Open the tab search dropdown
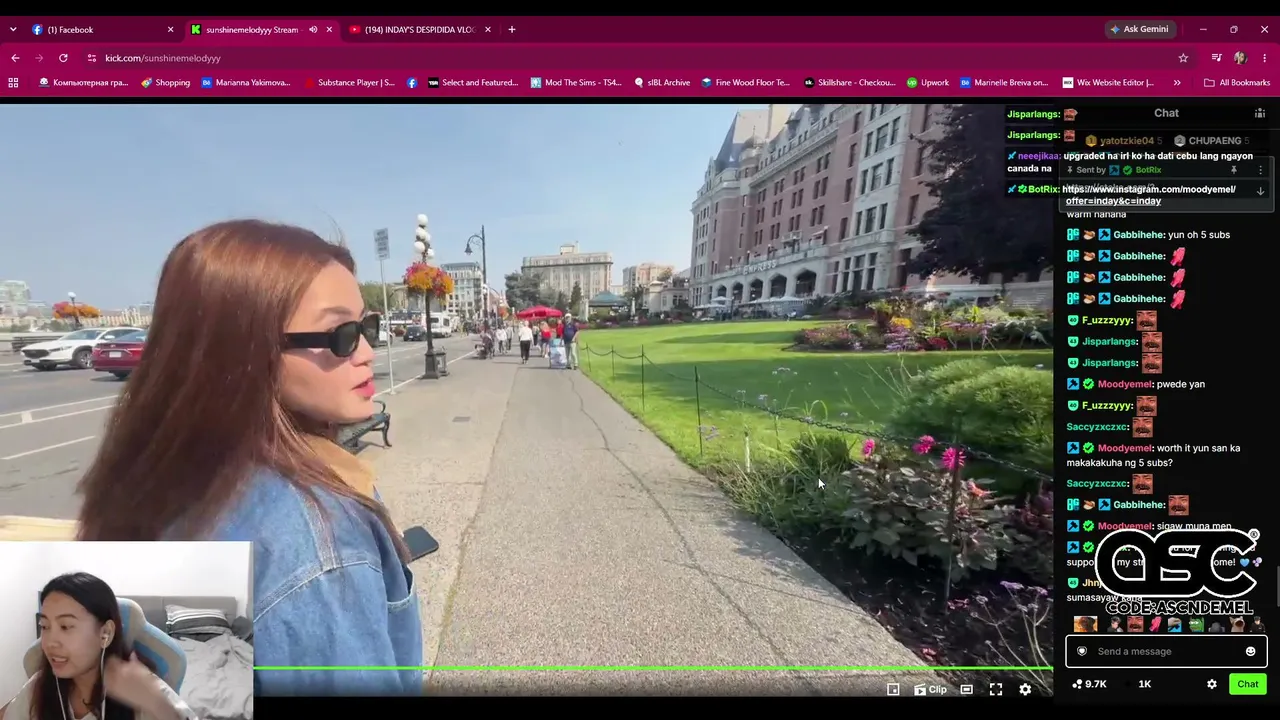The height and width of the screenshot is (720, 1280). coord(13,29)
